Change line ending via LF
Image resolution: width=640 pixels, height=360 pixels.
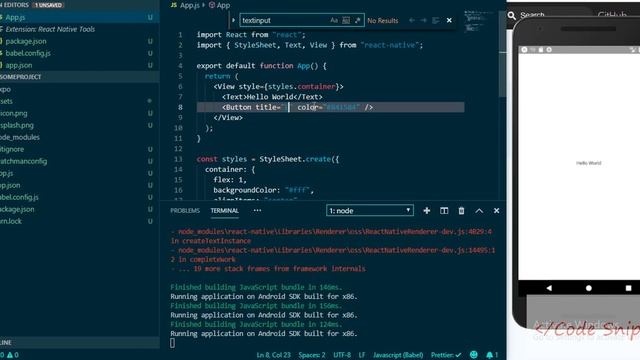362,355
